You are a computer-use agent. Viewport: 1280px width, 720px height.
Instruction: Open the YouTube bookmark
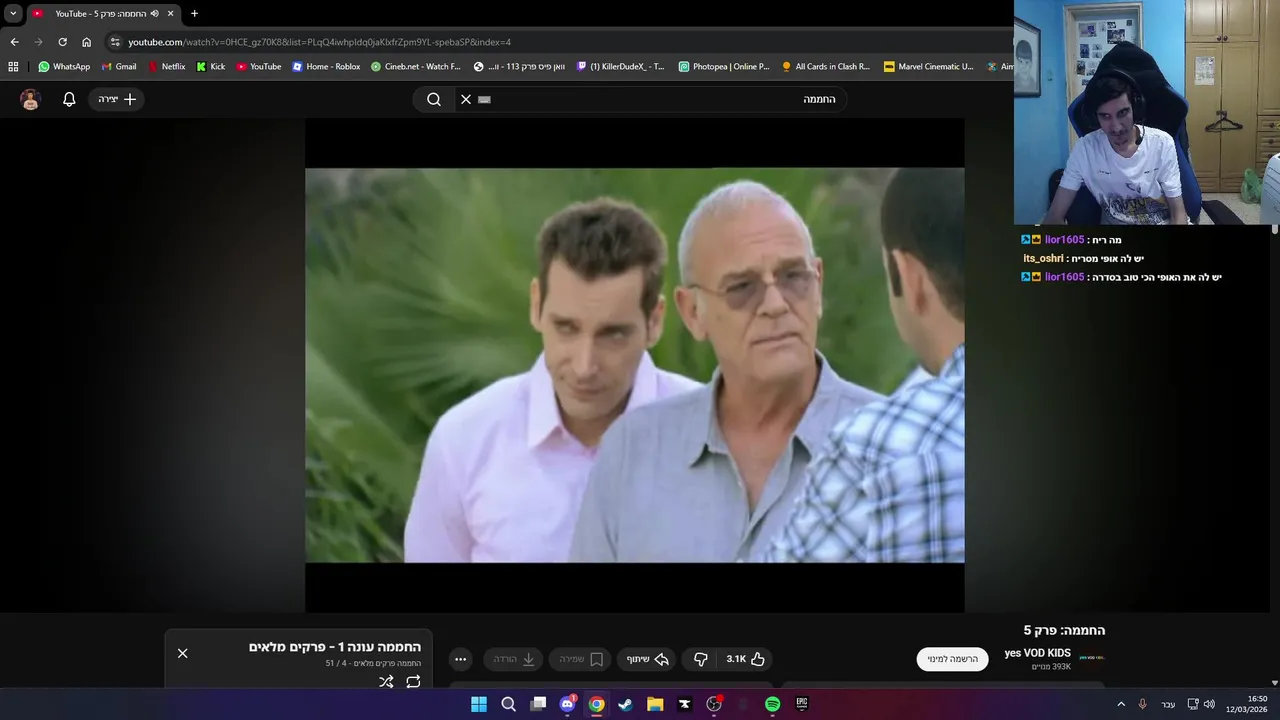[x=259, y=67]
